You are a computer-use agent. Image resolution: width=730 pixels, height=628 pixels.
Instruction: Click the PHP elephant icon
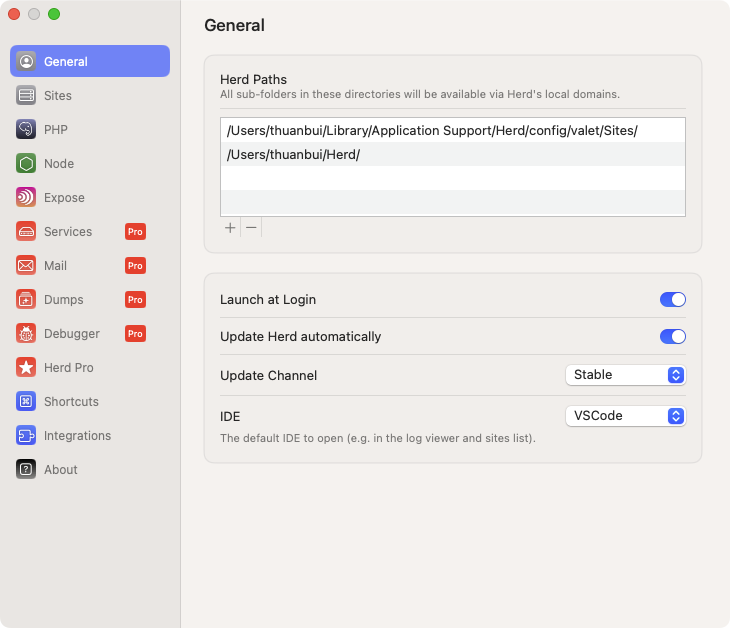click(x=26, y=130)
